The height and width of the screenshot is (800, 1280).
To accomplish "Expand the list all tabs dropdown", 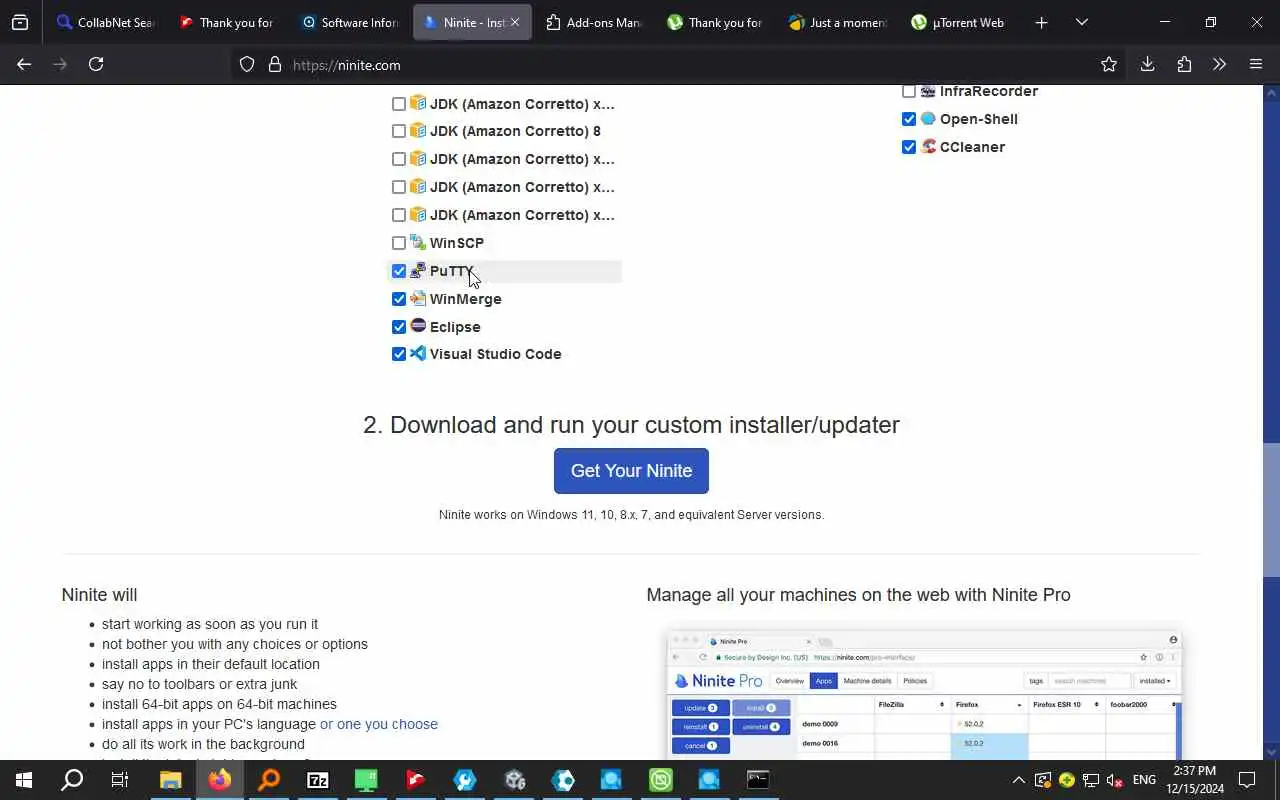I will (1081, 22).
